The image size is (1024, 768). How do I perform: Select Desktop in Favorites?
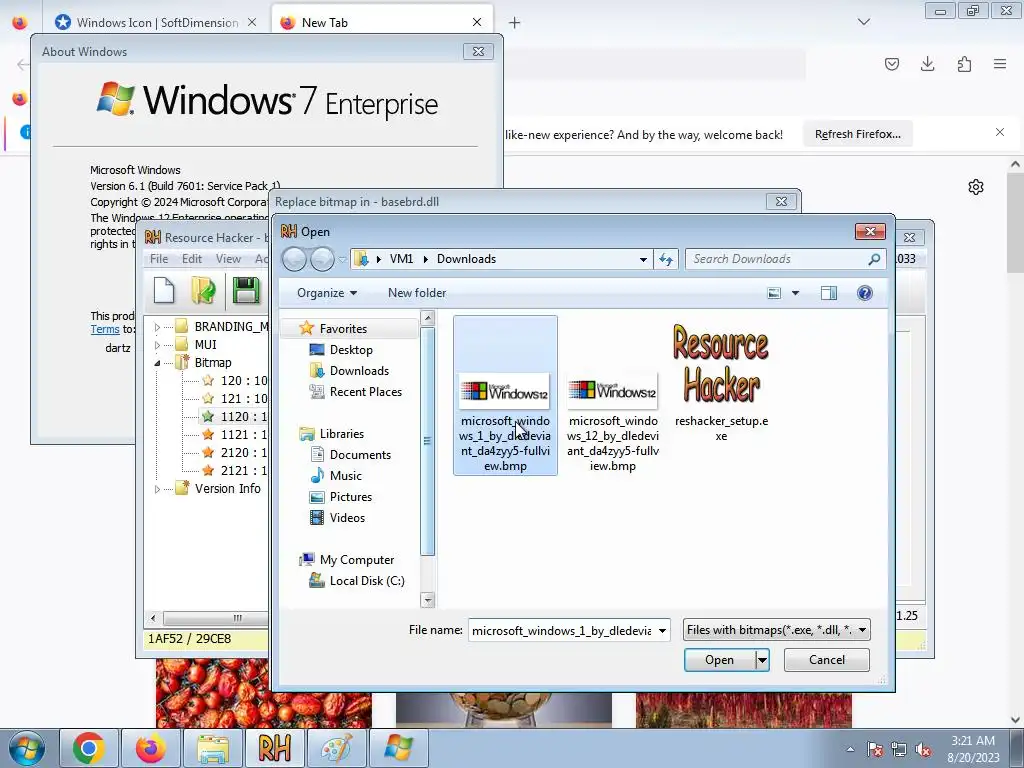[351, 350]
